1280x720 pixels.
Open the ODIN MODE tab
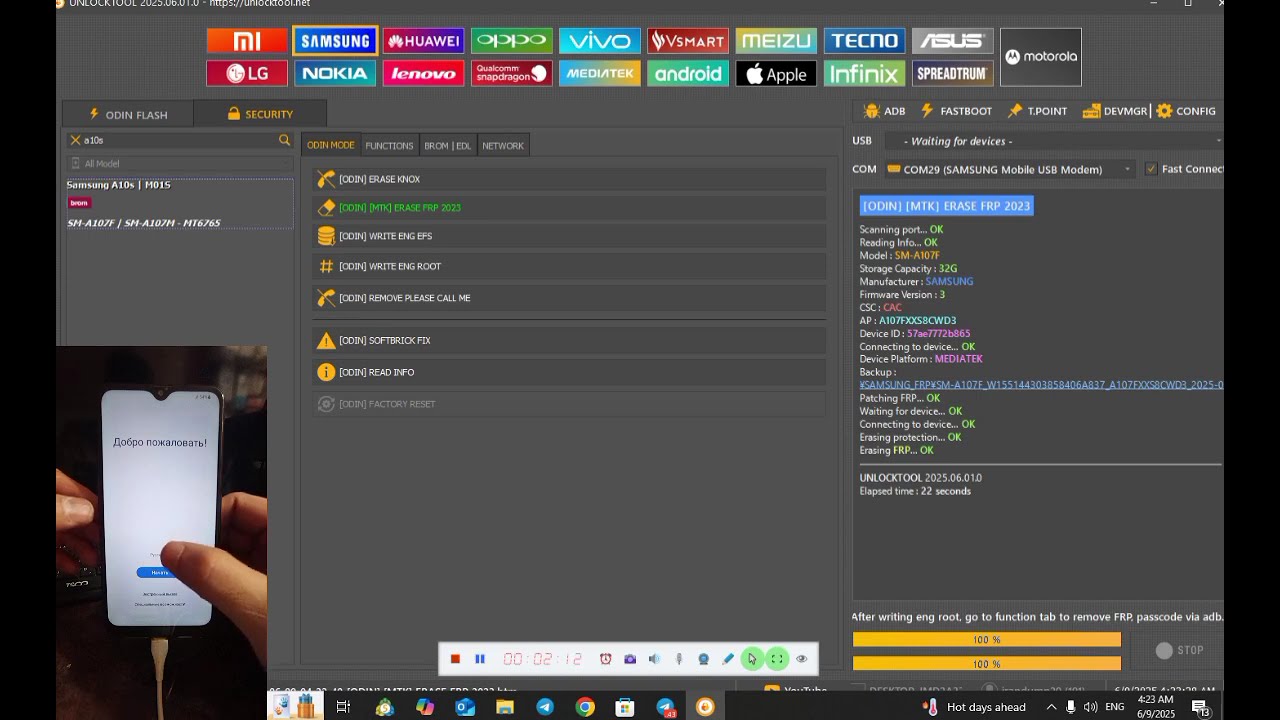pos(330,145)
